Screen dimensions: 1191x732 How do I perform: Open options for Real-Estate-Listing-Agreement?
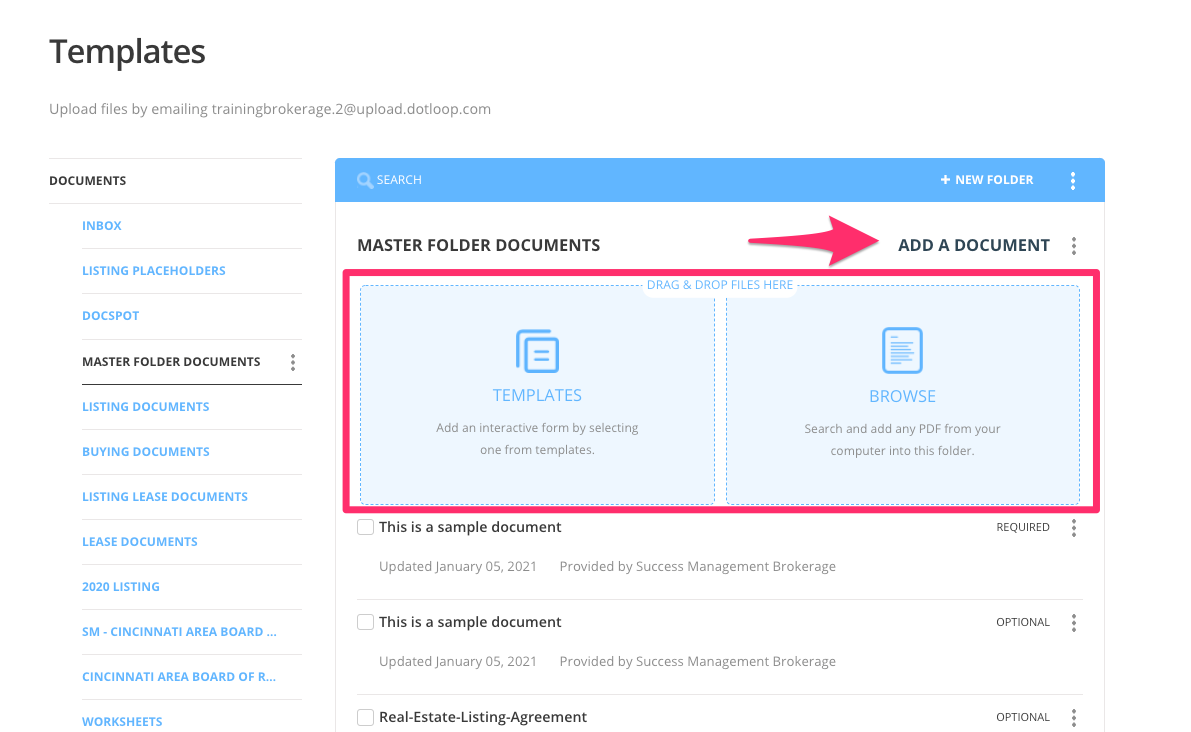pyautogui.click(x=1073, y=717)
